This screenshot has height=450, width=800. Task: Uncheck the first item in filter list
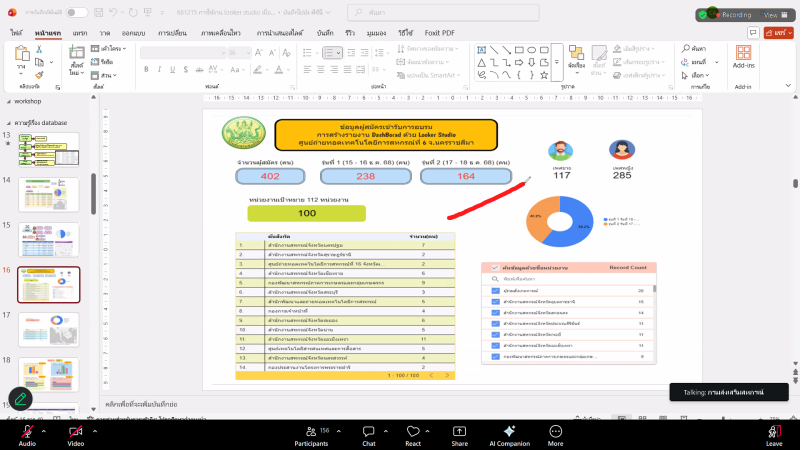[x=494, y=291]
